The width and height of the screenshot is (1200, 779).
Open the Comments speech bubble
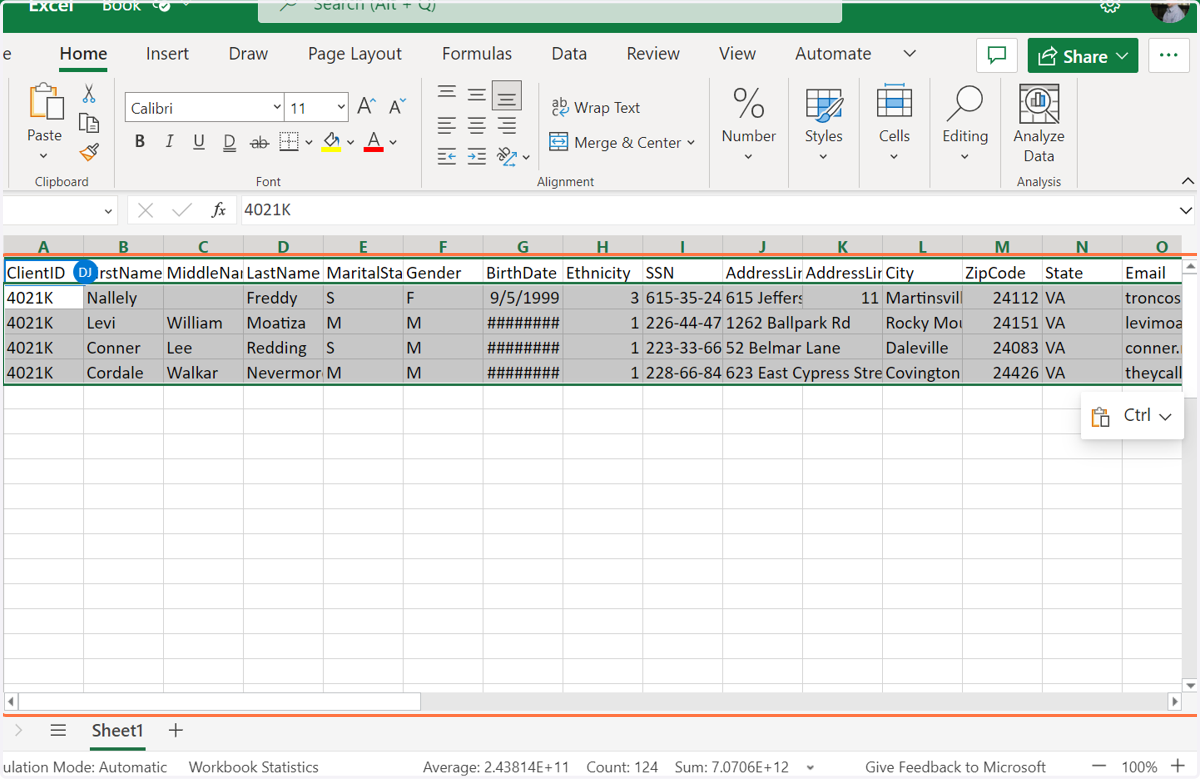997,56
